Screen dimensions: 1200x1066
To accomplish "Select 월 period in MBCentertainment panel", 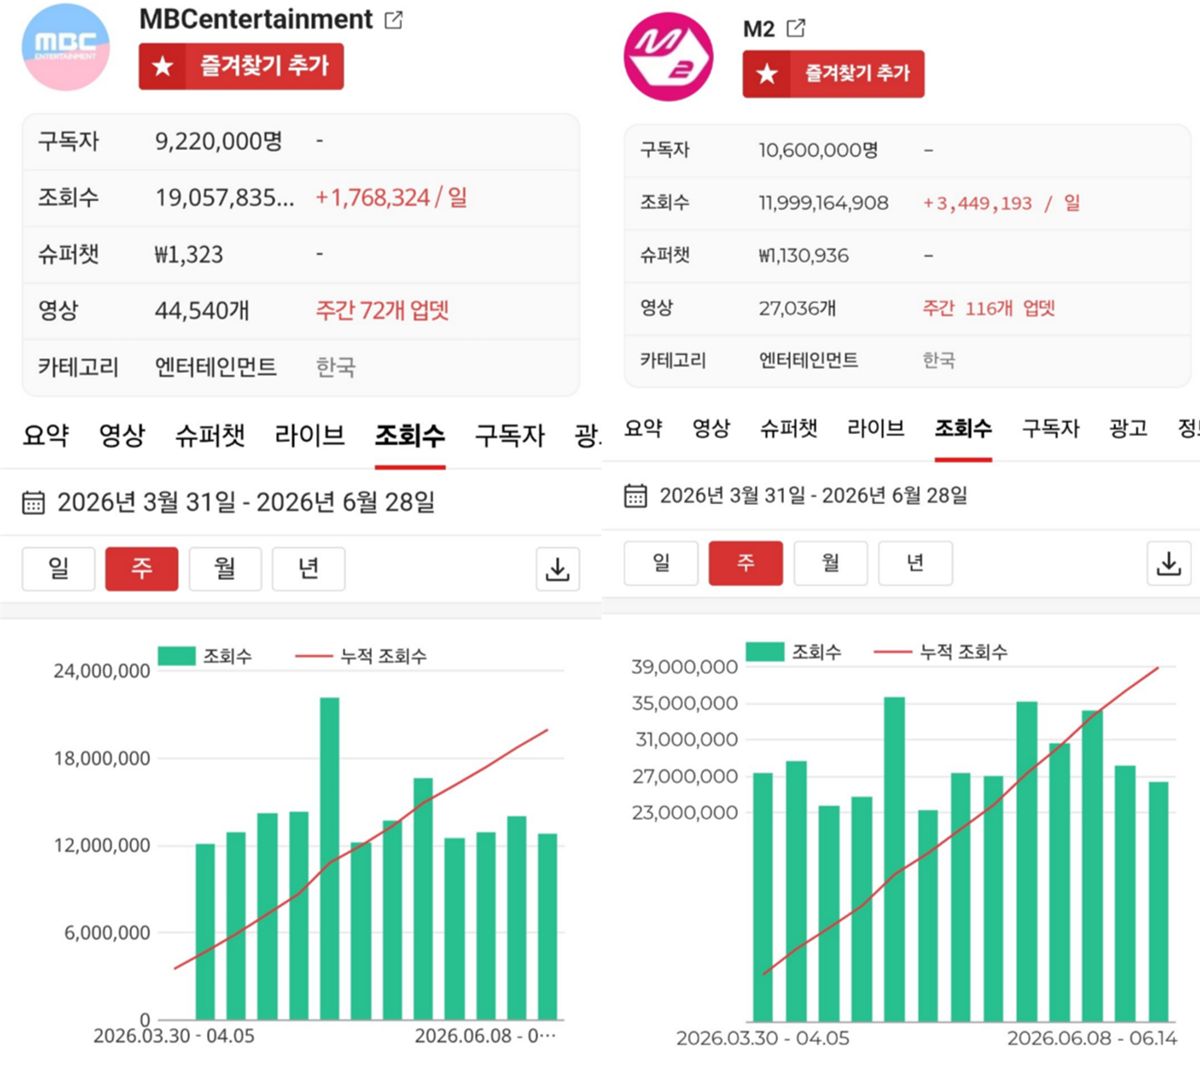I will pyautogui.click(x=225, y=569).
